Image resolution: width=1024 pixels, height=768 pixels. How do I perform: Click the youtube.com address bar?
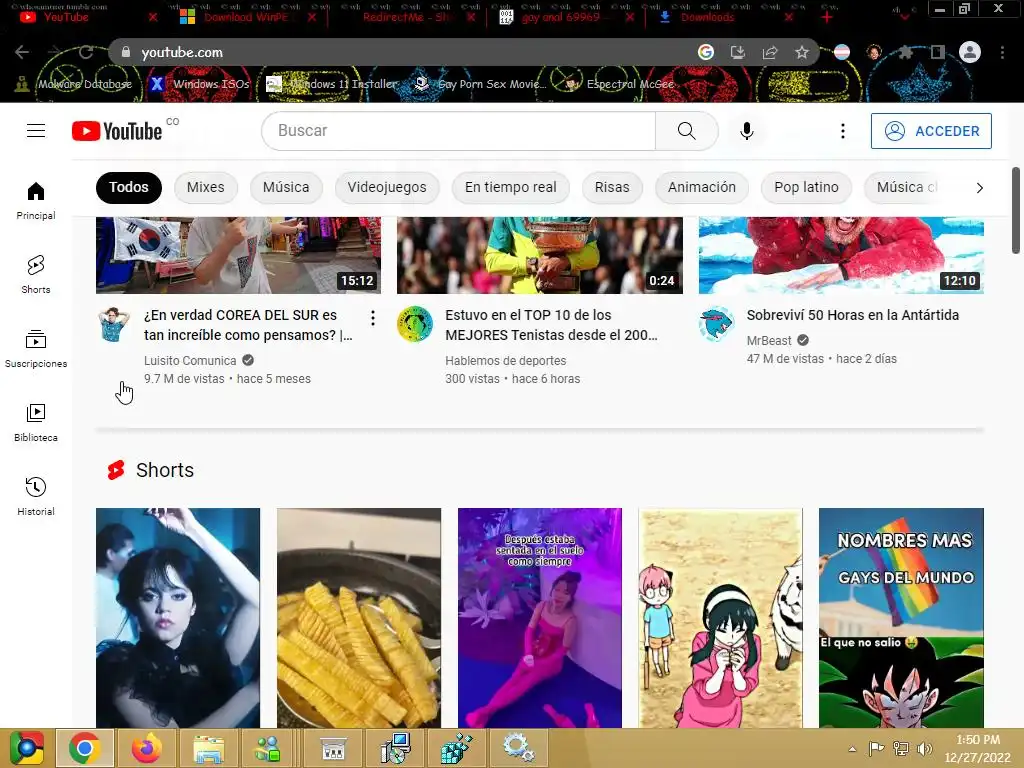click(405, 52)
